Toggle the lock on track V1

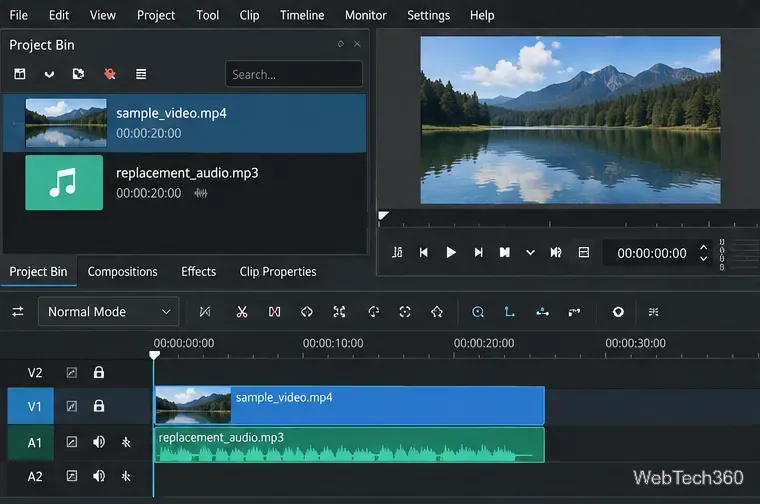99,406
